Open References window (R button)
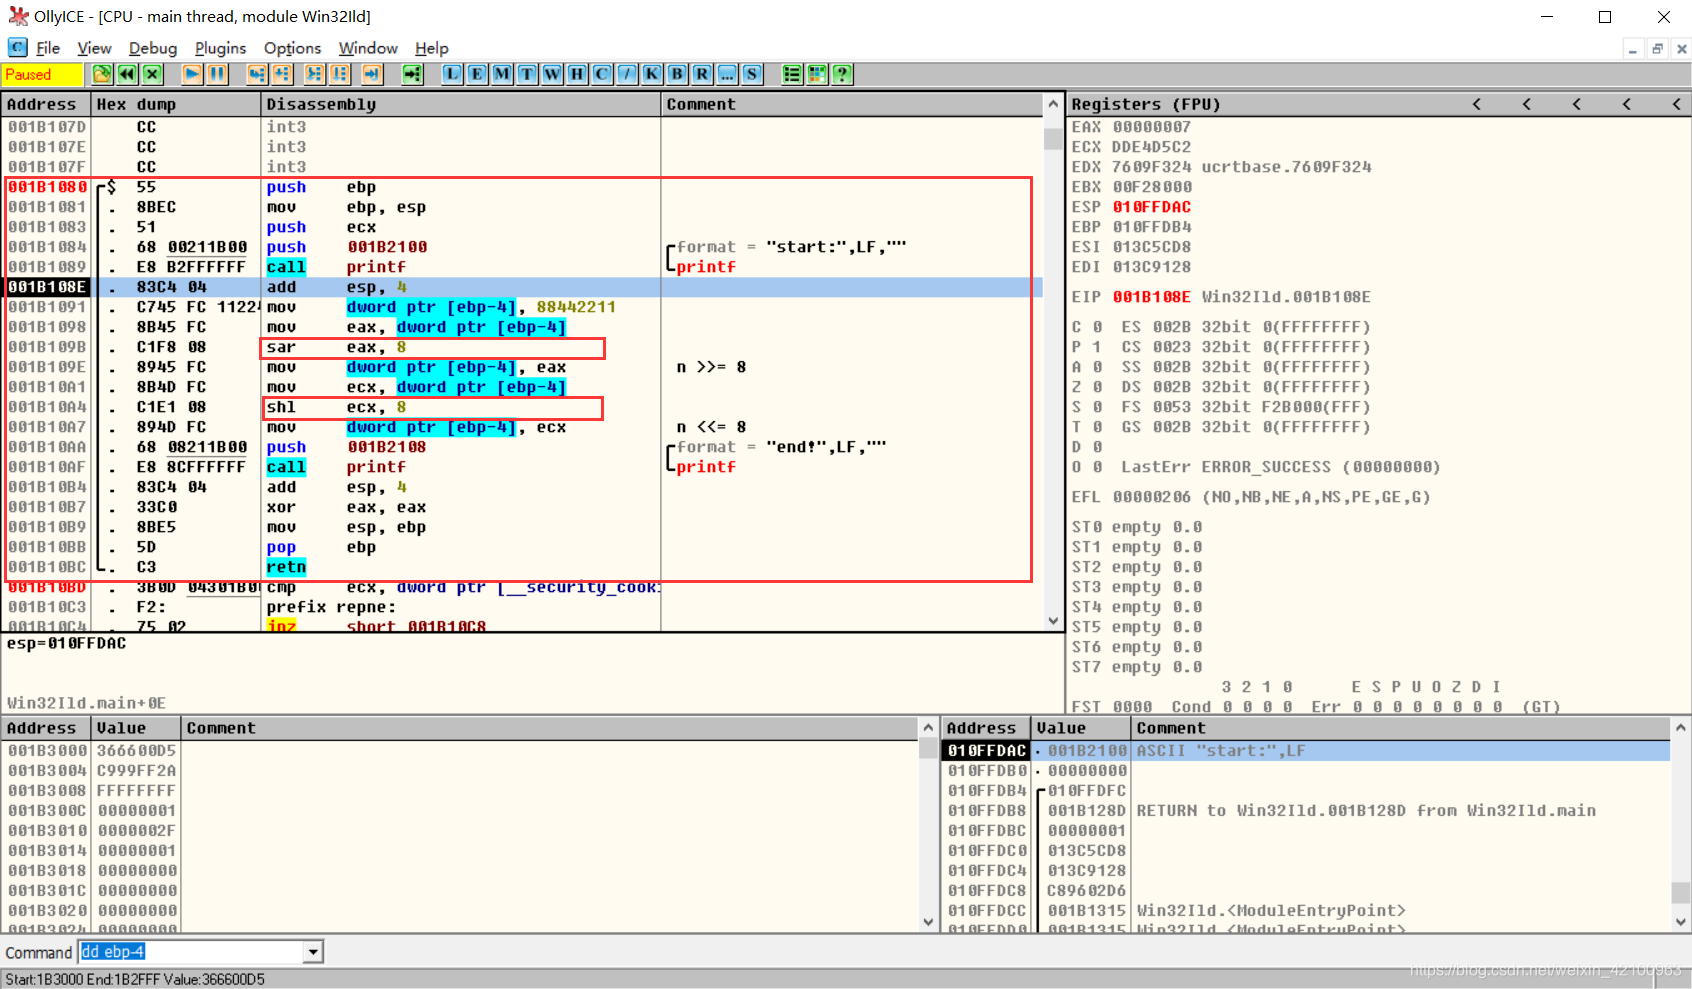This screenshot has width=1692, height=989. (x=702, y=74)
